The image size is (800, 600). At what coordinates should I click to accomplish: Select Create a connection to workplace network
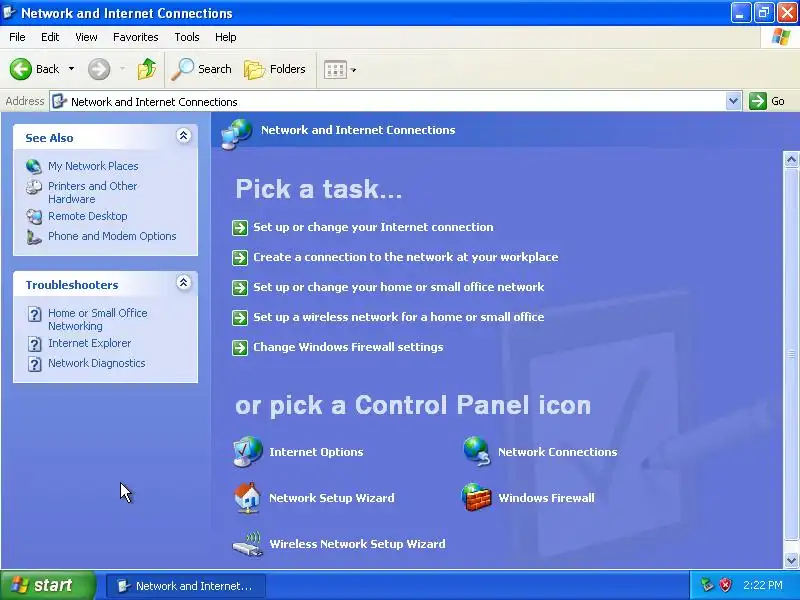click(x=406, y=257)
